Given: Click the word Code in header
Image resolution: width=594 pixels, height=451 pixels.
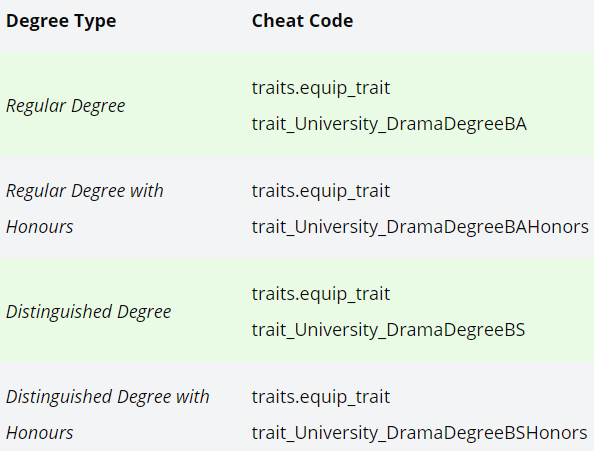Looking at the screenshot, I should pyautogui.click(x=328, y=20).
